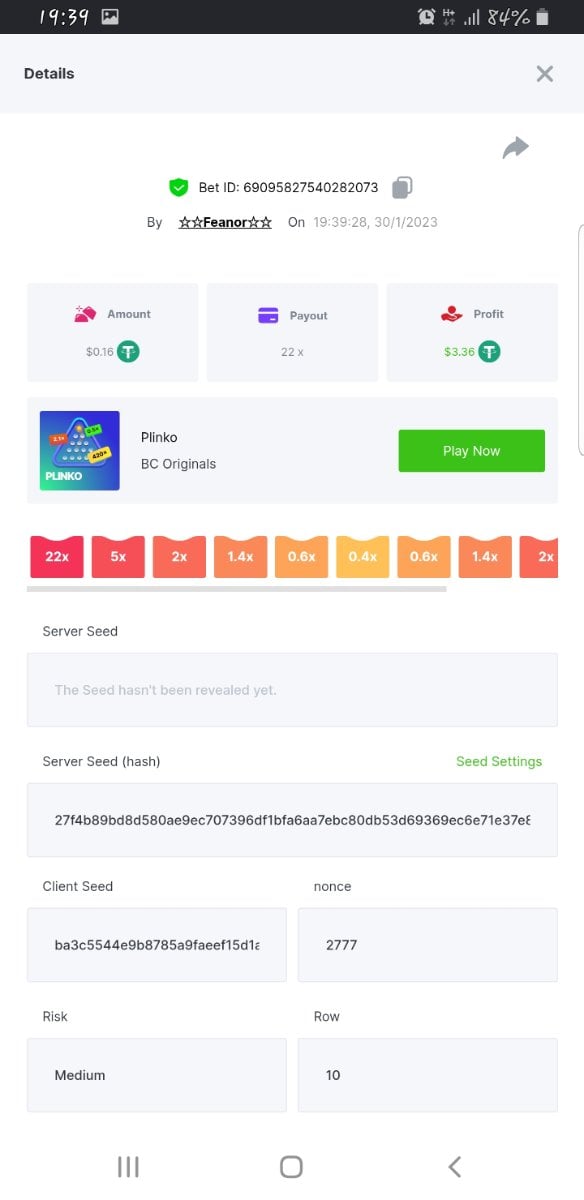Viewport: 584px width, 1200px height.
Task: Click the green verified shield icon
Action: click(178, 187)
